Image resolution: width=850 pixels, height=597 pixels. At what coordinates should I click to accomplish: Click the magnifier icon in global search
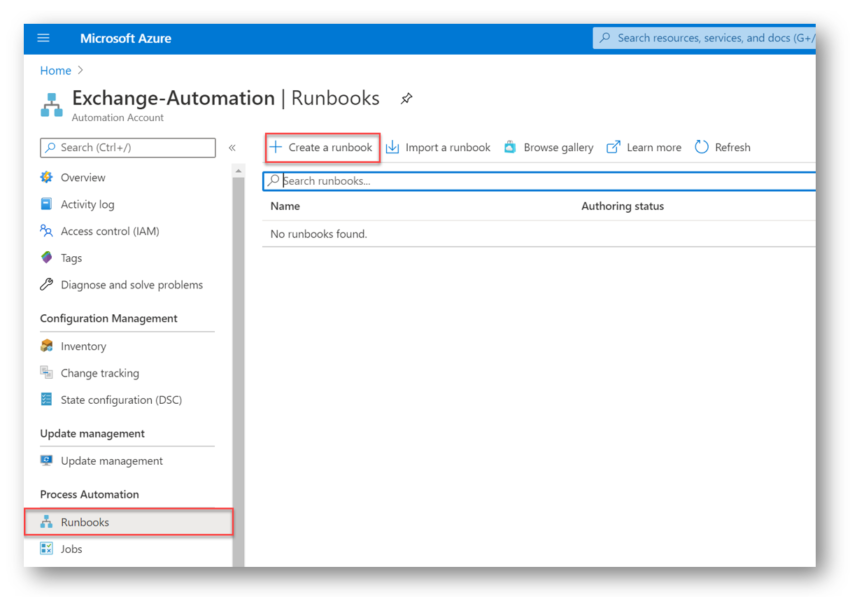coord(605,38)
